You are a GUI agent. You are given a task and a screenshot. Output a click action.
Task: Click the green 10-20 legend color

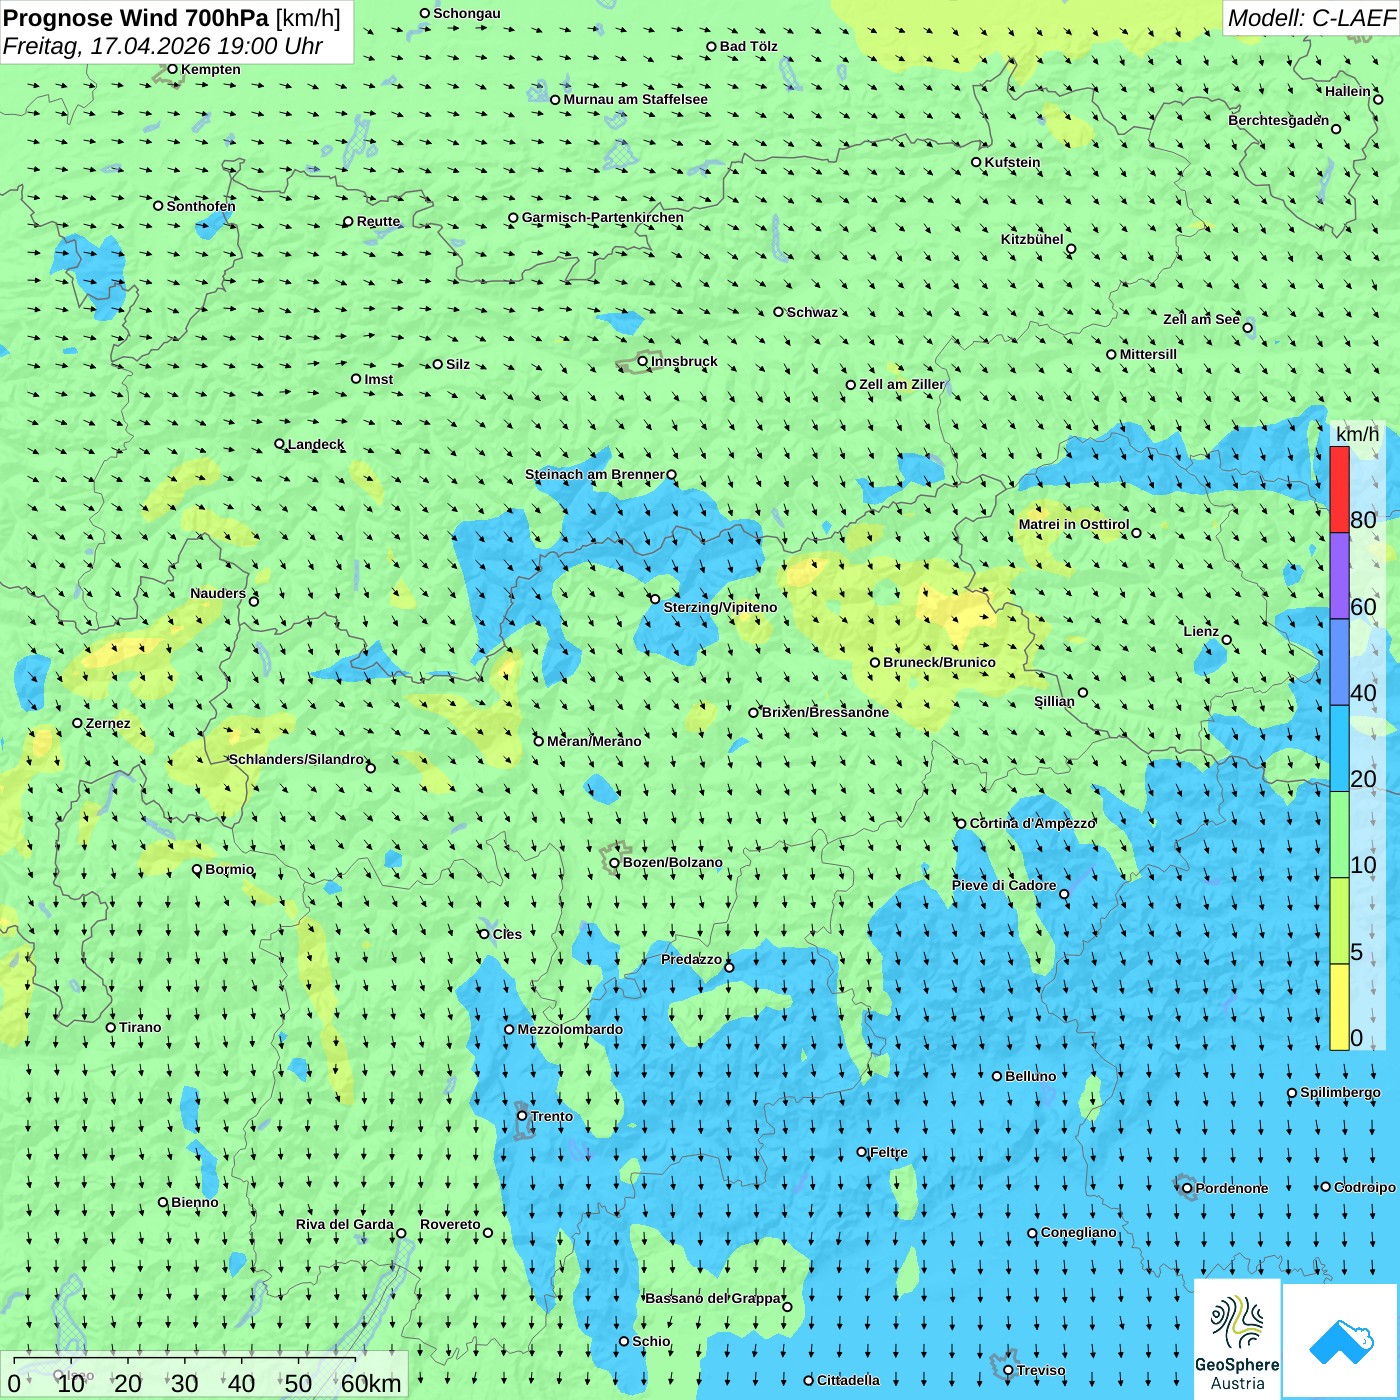(x=1339, y=835)
